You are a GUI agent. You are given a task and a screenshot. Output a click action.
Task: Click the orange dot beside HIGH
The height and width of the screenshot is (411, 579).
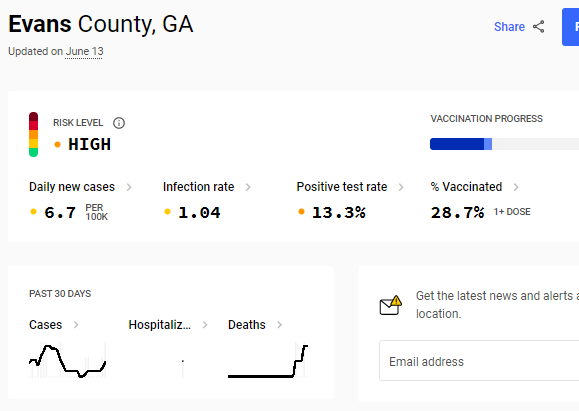click(x=57, y=144)
